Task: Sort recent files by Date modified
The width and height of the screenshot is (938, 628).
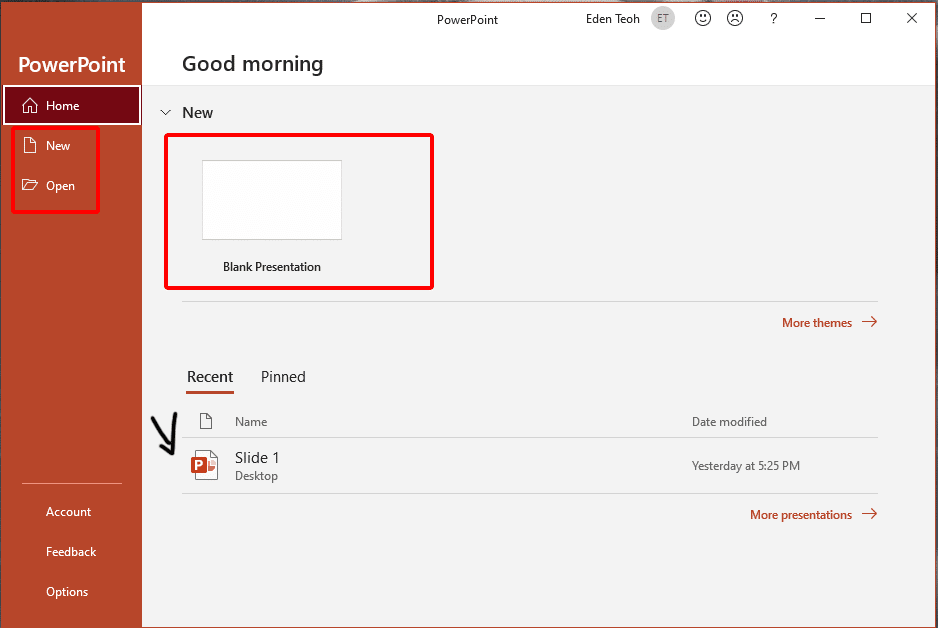Action: click(x=729, y=422)
